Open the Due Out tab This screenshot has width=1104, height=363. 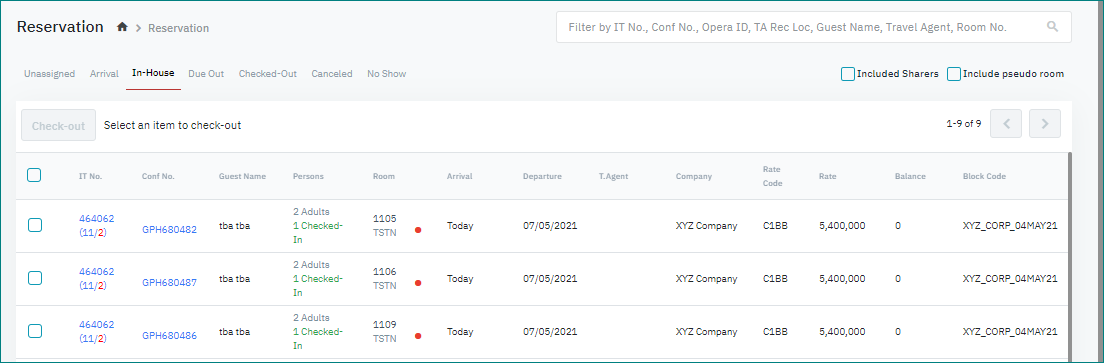[x=206, y=74]
